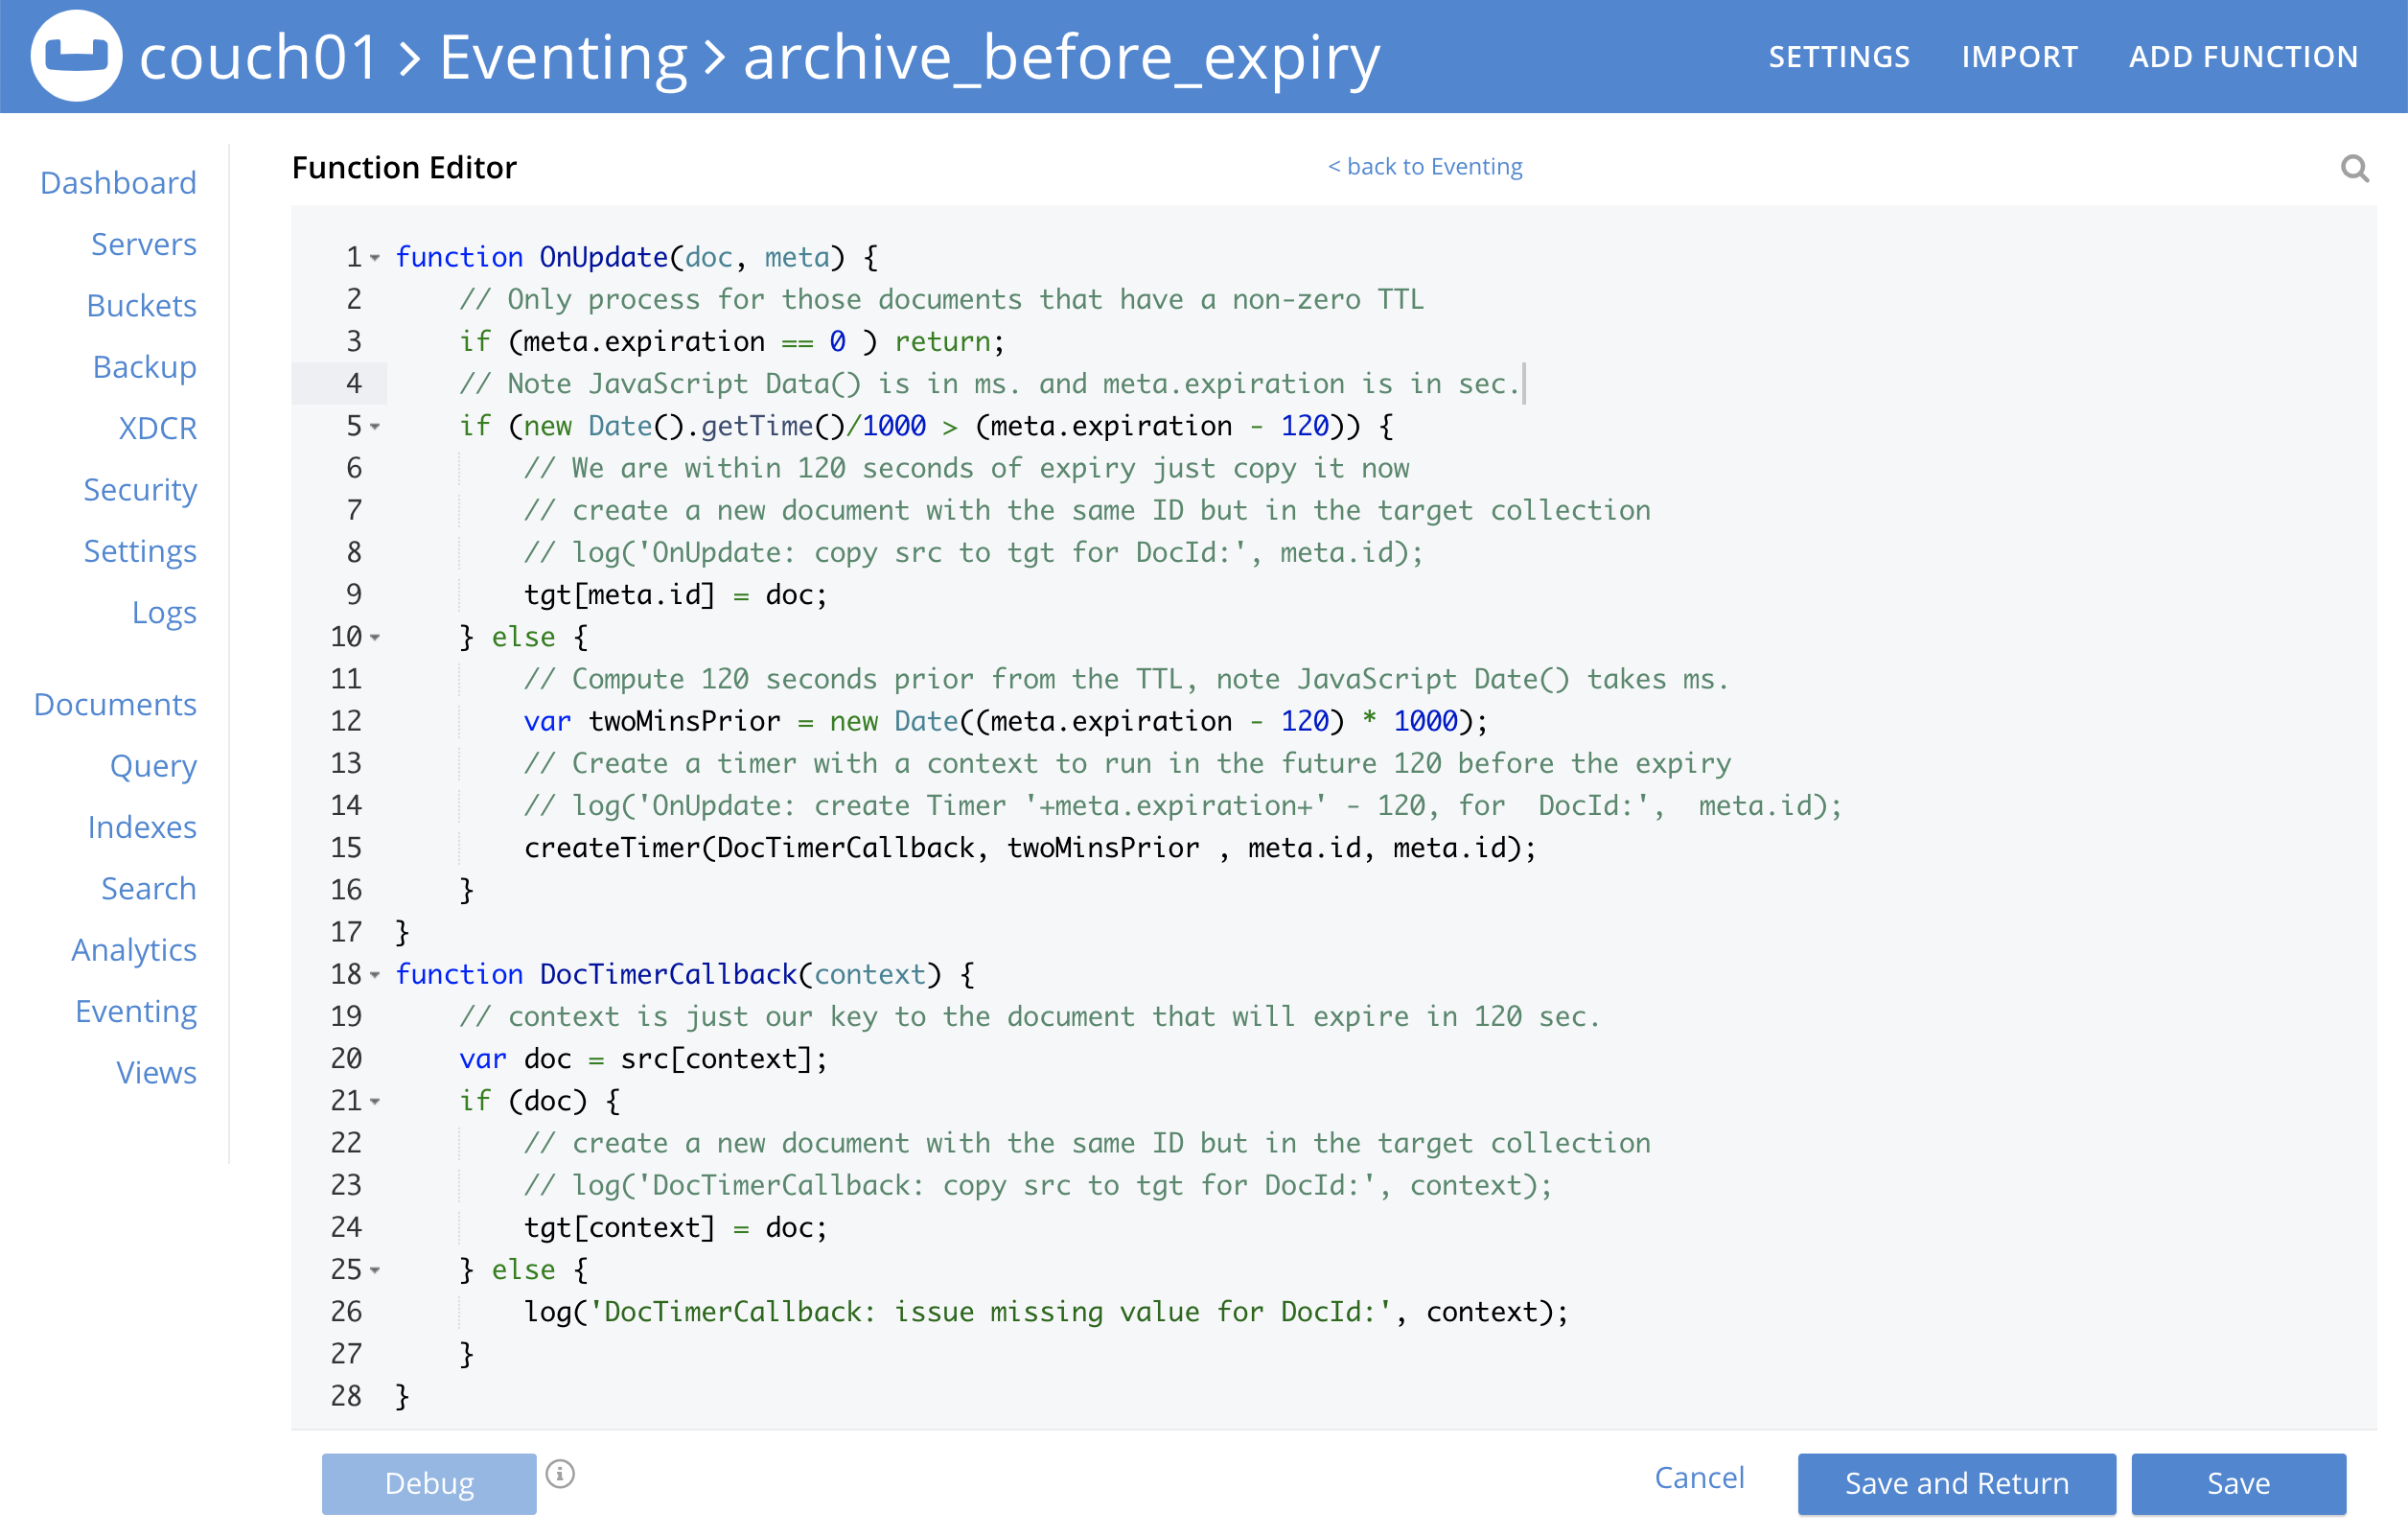2408x1536 pixels.
Task: Collapse the DocTimerCallback function fold arrow
Action: (x=375, y=976)
